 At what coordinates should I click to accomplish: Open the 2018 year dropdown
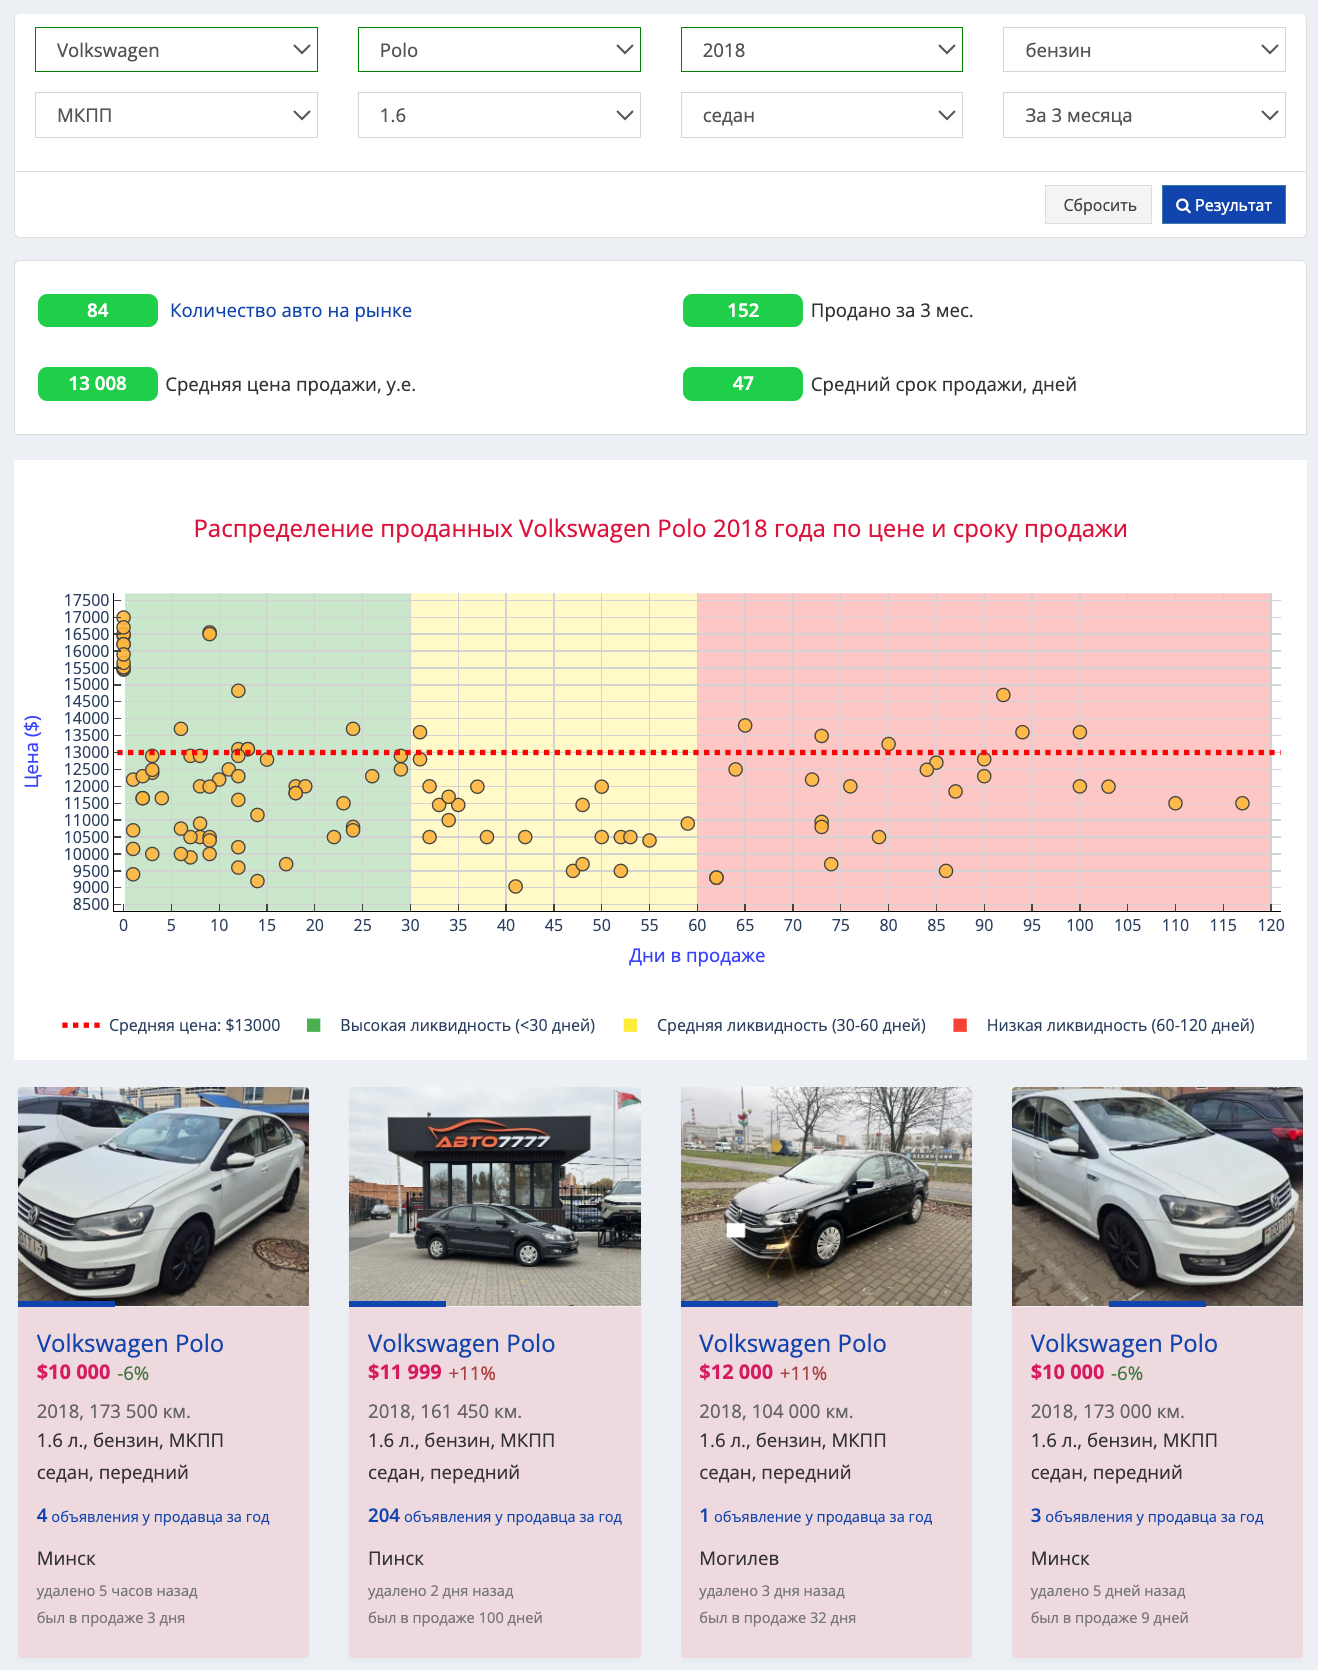(x=822, y=50)
